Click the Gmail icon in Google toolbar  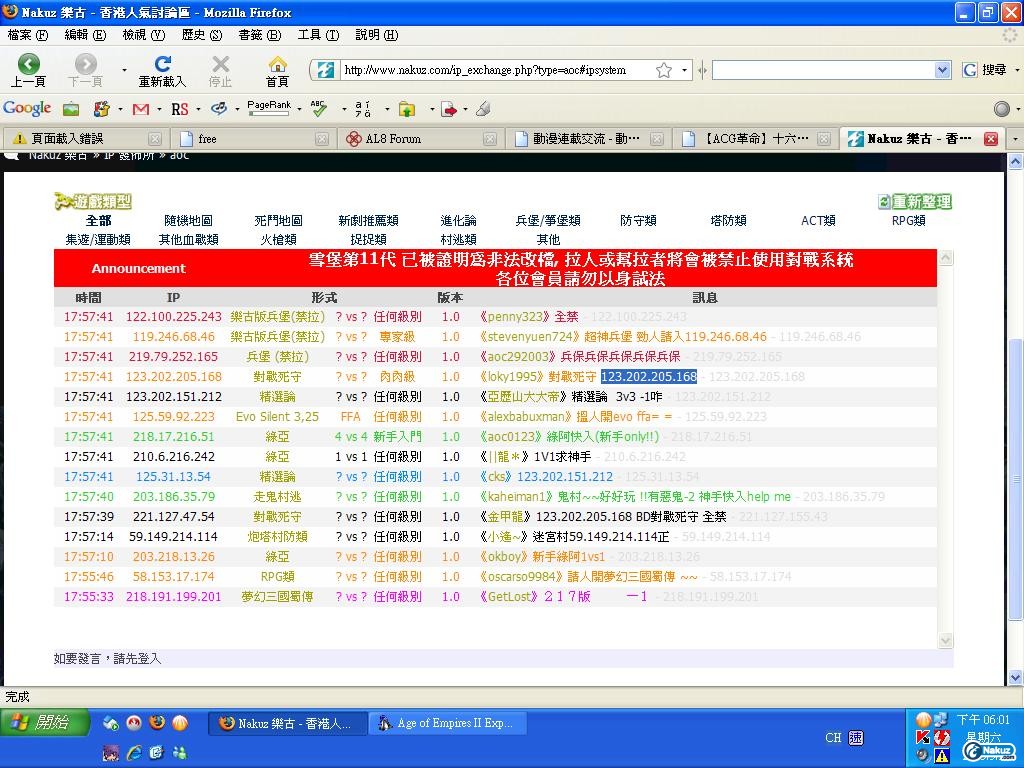click(x=141, y=109)
